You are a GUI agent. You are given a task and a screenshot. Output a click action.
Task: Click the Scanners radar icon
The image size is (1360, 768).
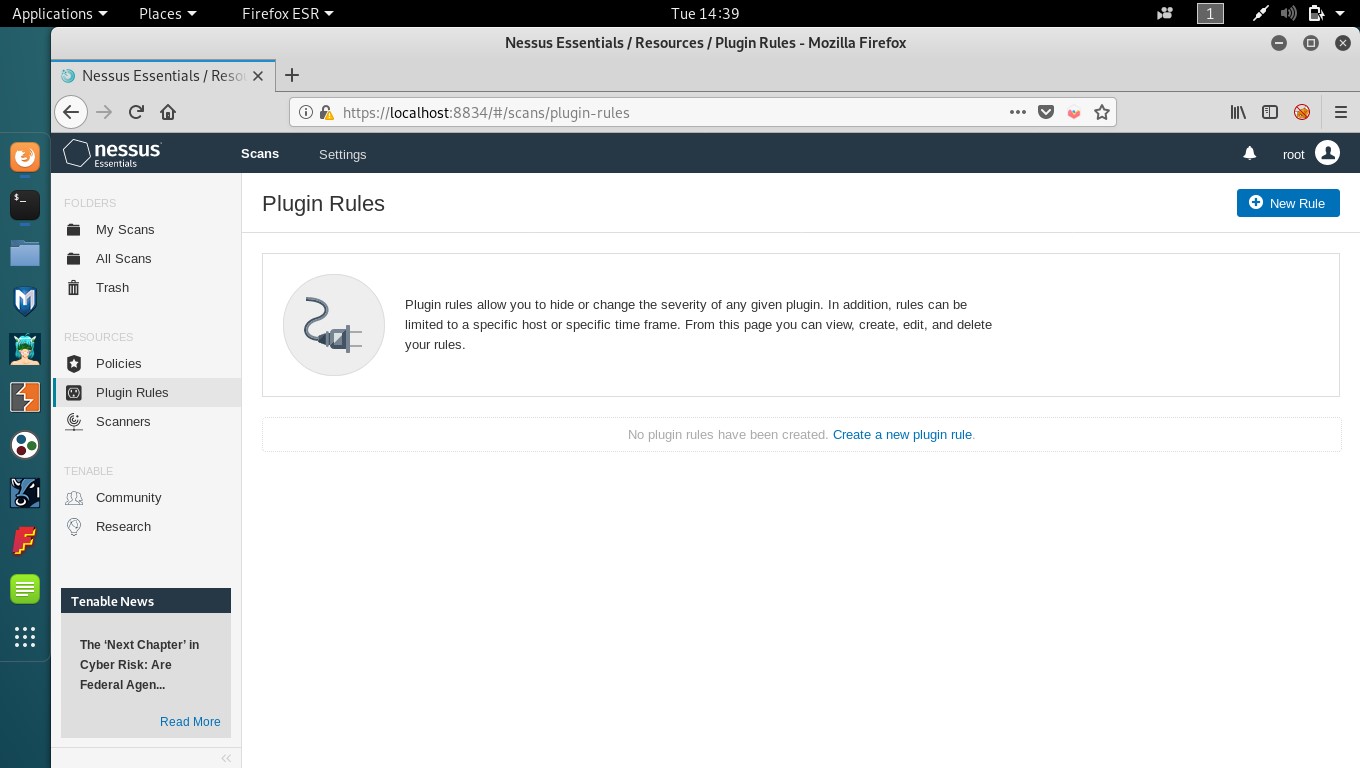click(73, 421)
